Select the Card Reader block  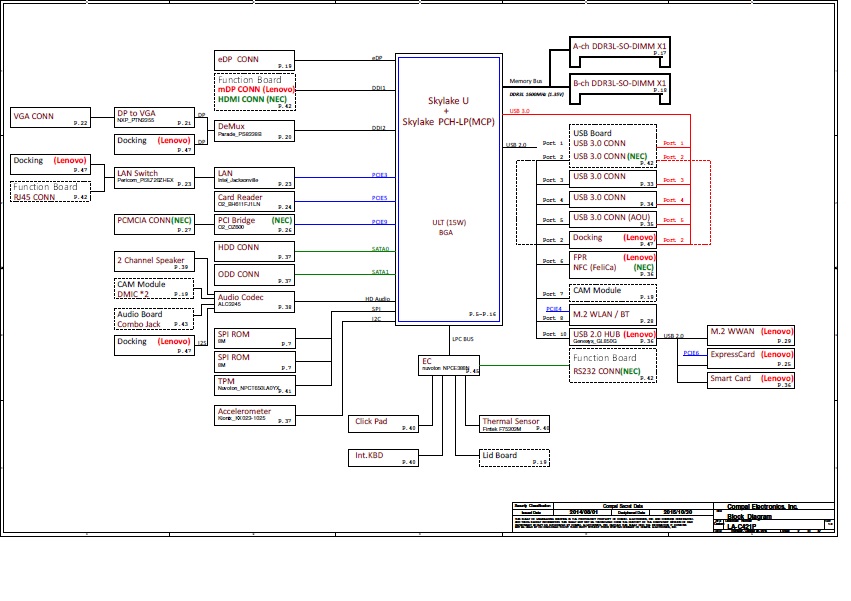(x=254, y=201)
